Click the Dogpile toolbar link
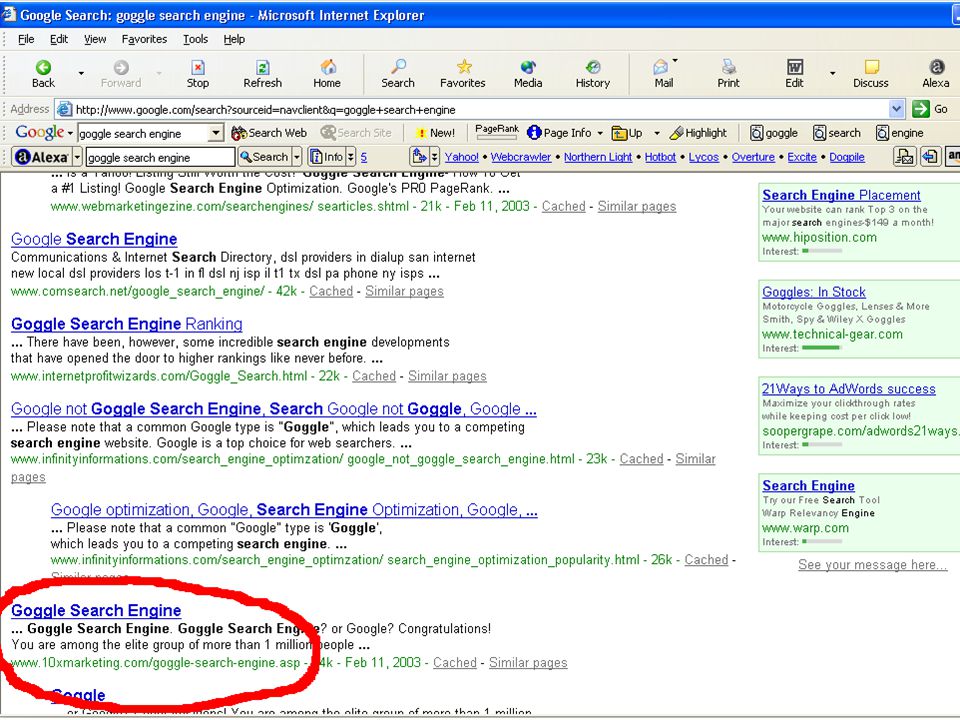 [847, 157]
